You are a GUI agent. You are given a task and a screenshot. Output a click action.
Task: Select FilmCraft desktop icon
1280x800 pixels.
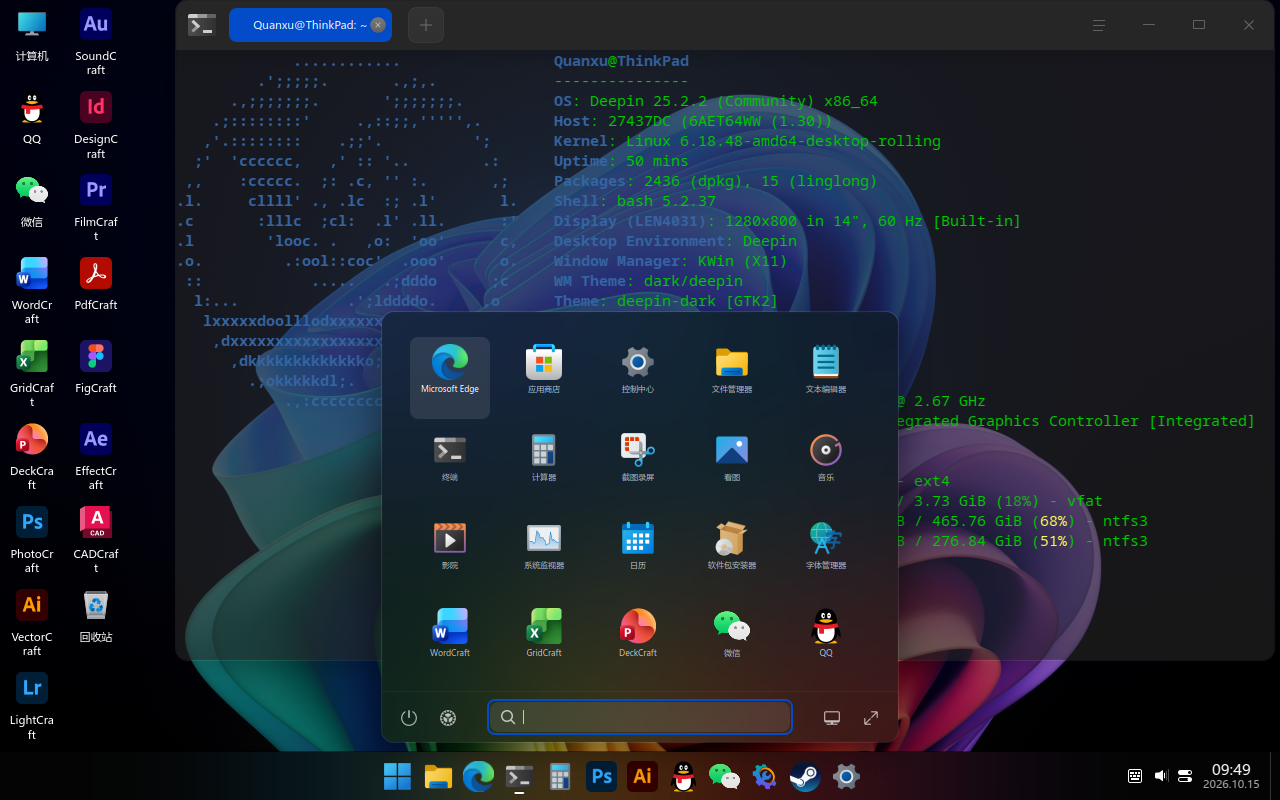tap(96, 207)
